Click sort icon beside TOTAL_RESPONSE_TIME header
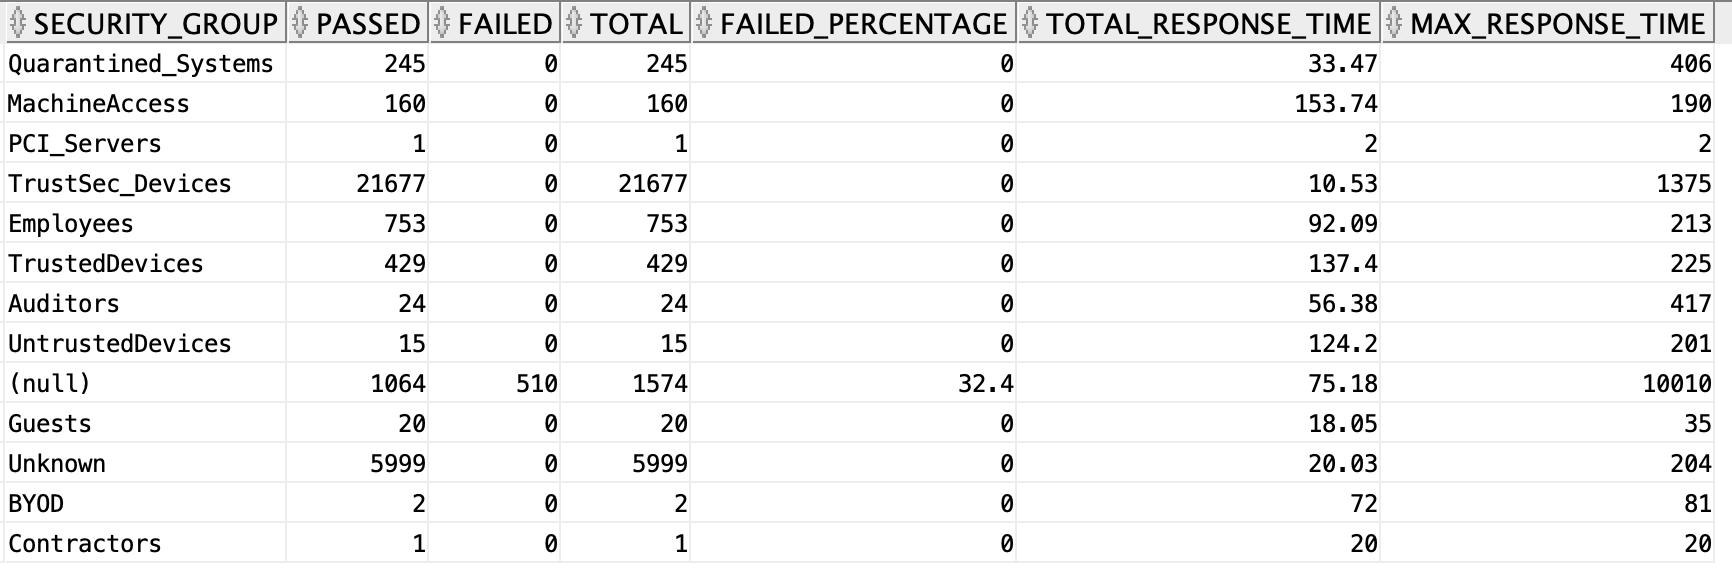The height and width of the screenshot is (570, 1732). click(1030, 23)
